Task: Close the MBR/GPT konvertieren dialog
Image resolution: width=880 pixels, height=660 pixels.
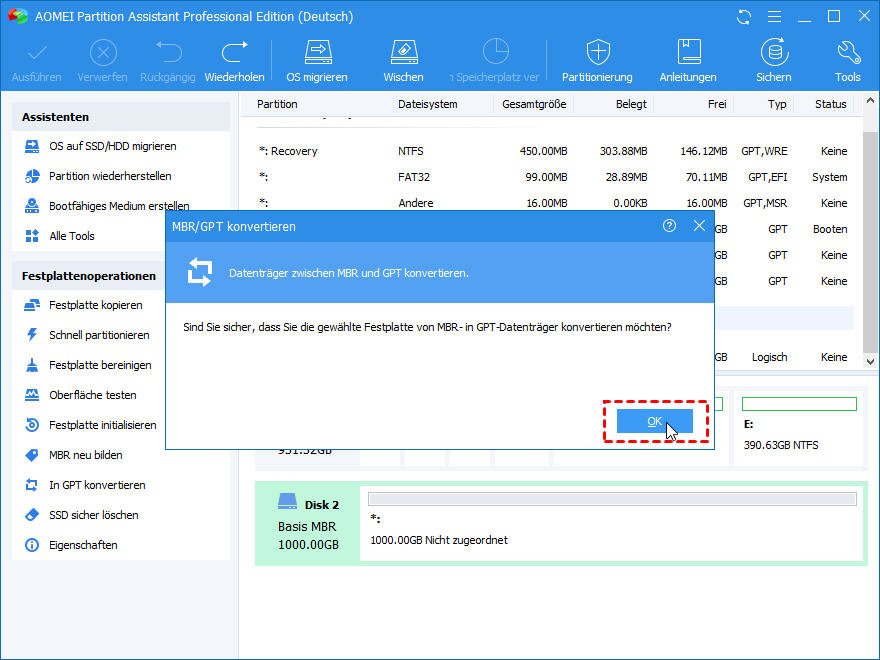Action: point(699,226)
